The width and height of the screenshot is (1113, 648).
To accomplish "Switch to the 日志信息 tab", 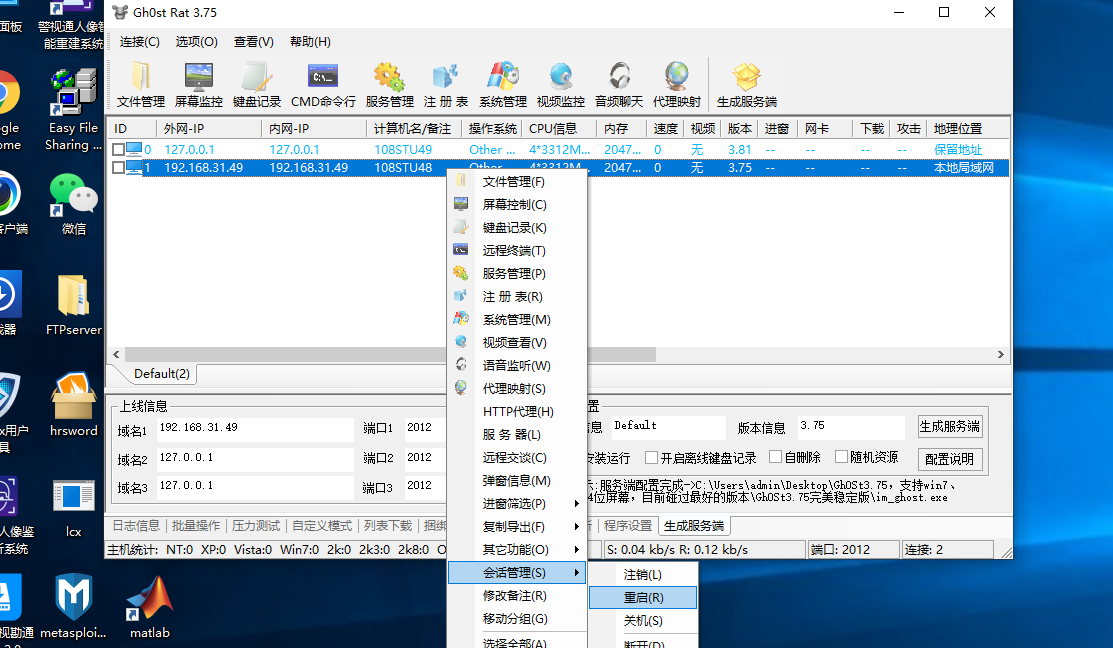I will [136, 526].
